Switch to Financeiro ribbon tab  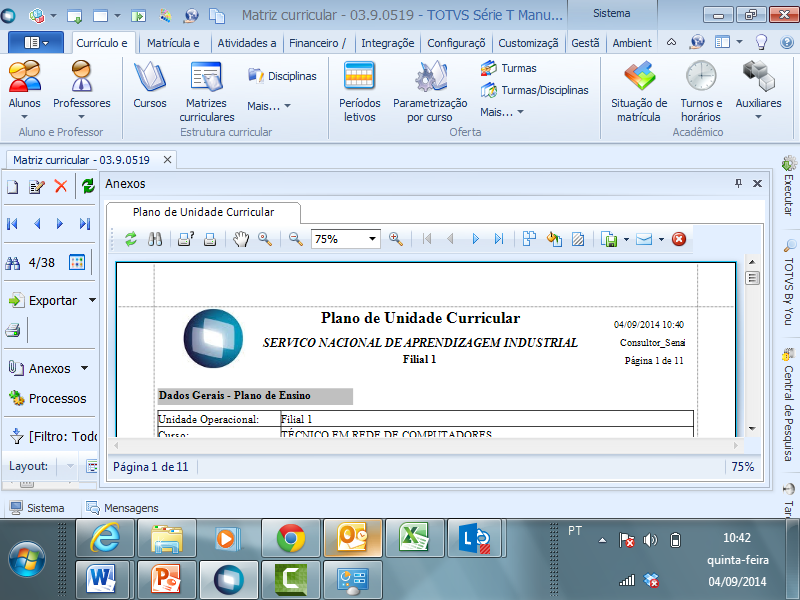[317, 43]
